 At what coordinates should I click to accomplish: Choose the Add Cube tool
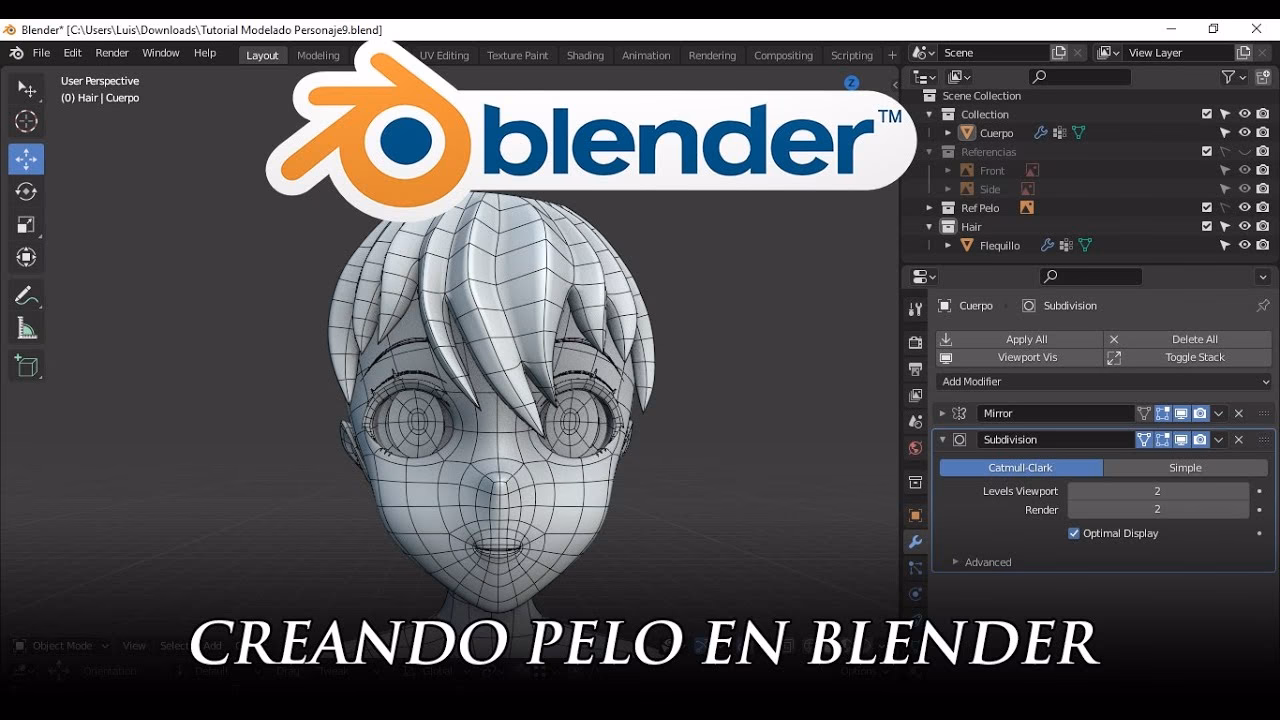(26, 365)
